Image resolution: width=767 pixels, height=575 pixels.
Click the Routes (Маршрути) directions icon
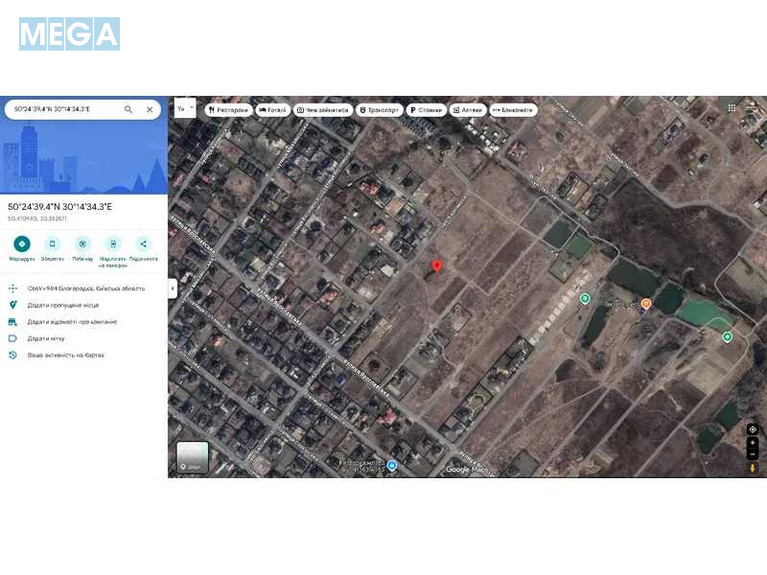pos(22,243)
